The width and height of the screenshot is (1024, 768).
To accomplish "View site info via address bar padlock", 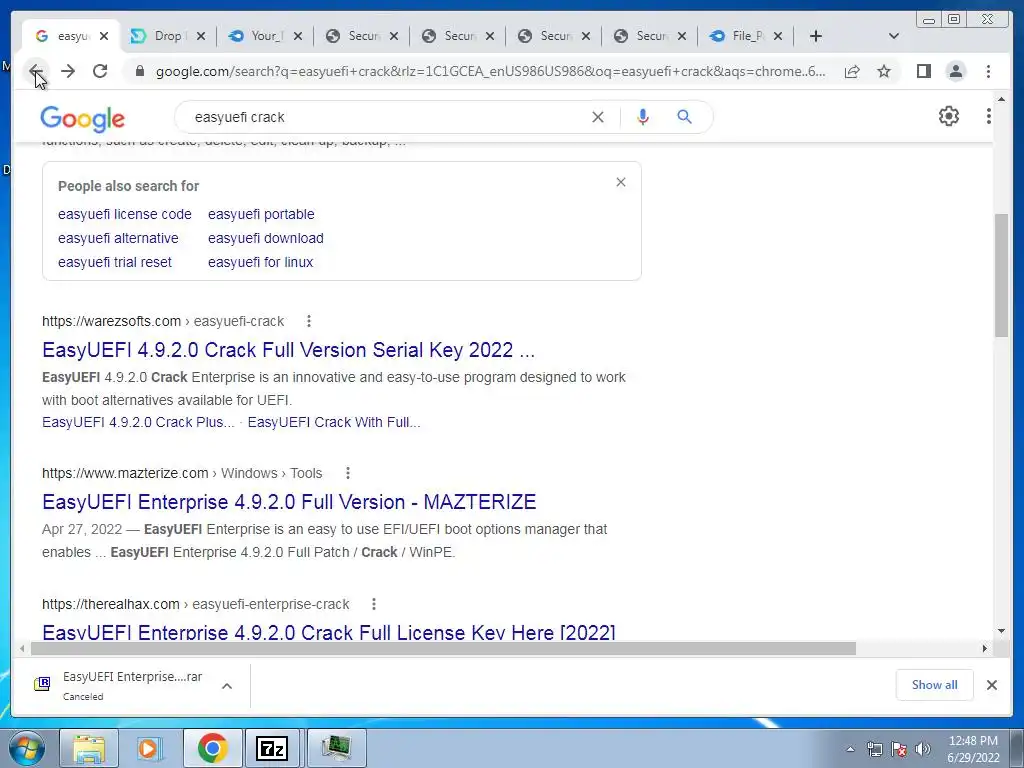I will 139,71.
